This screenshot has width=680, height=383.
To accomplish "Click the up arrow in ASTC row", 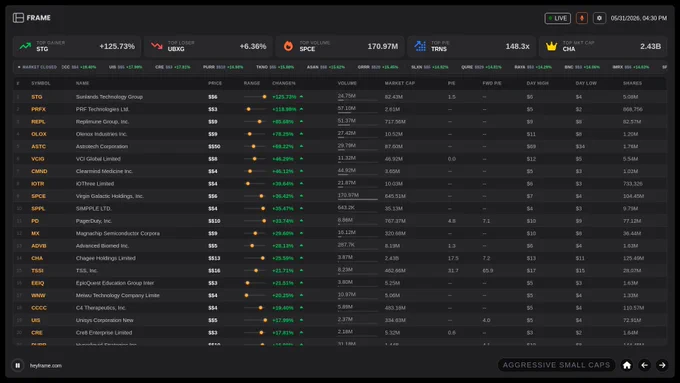I will (x=301, y=147).
